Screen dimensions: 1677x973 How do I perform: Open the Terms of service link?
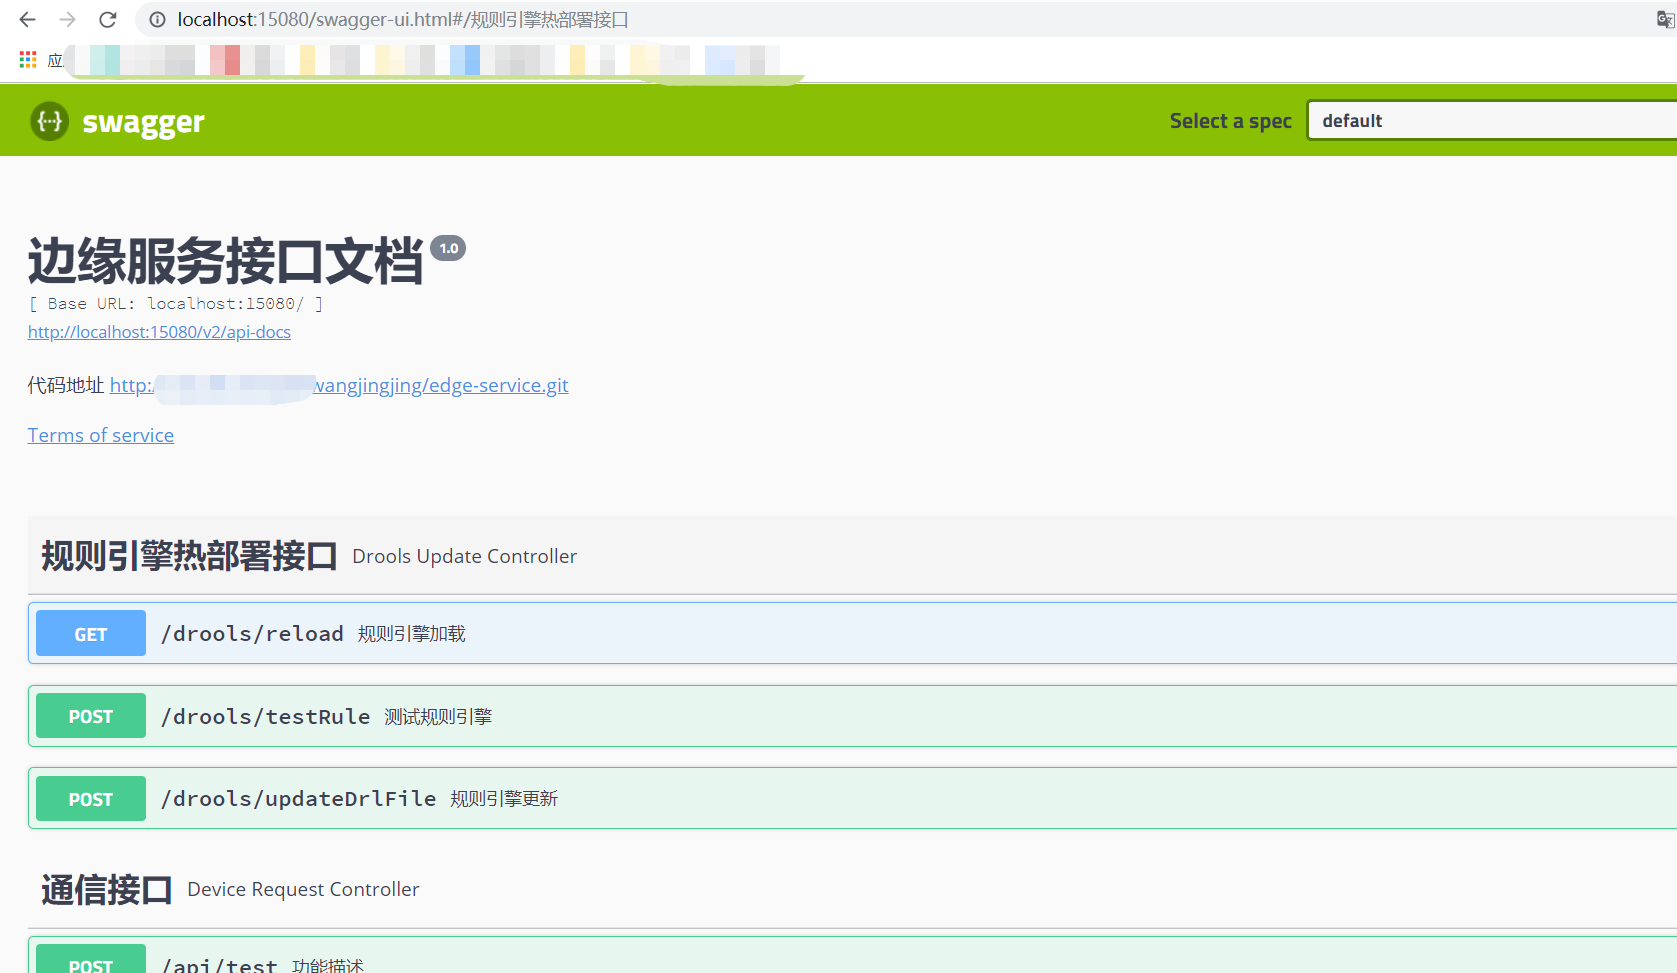tap(100, 434)
